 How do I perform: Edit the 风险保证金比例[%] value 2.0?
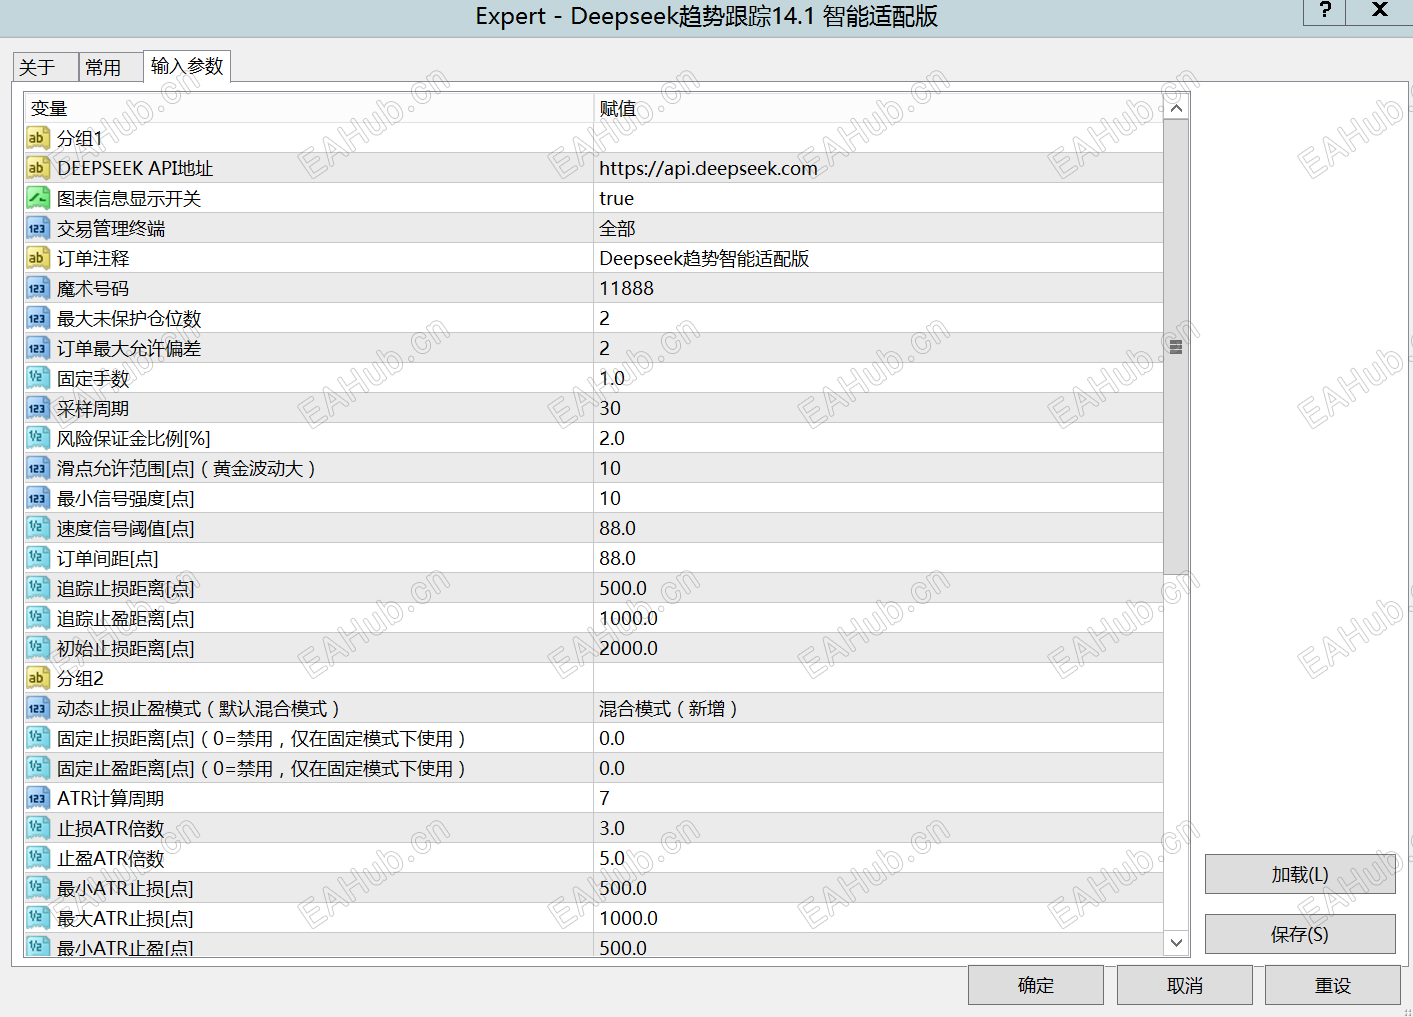(x=878, y=438)
